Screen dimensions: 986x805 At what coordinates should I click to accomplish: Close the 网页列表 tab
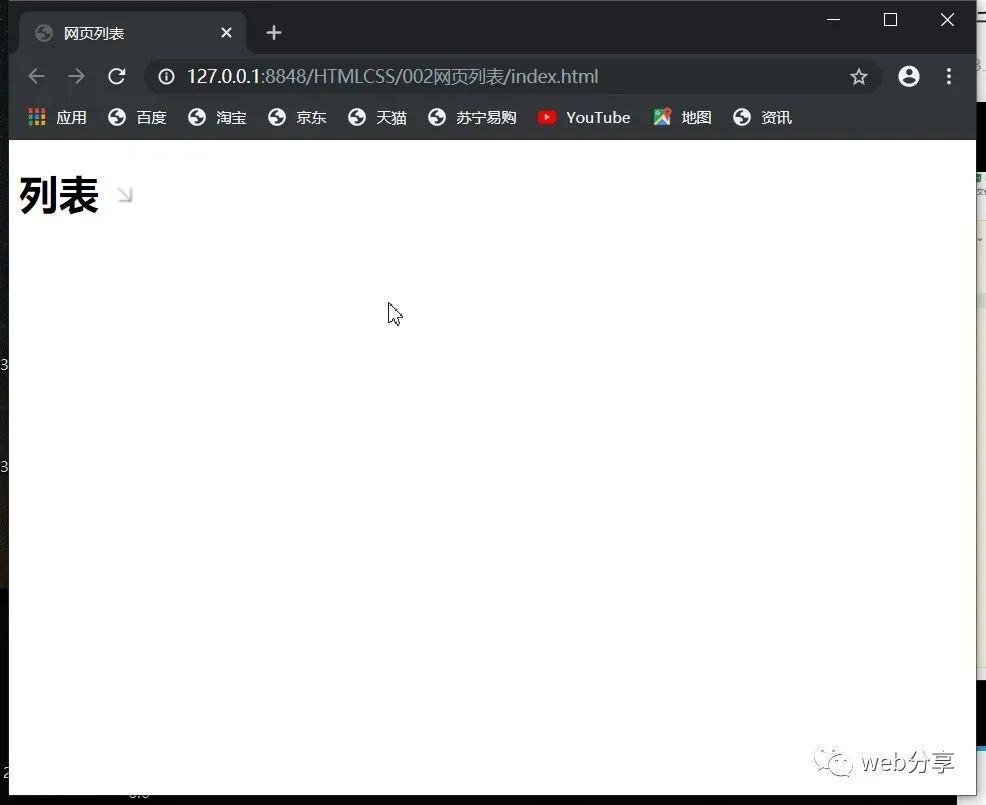[226, 33]
